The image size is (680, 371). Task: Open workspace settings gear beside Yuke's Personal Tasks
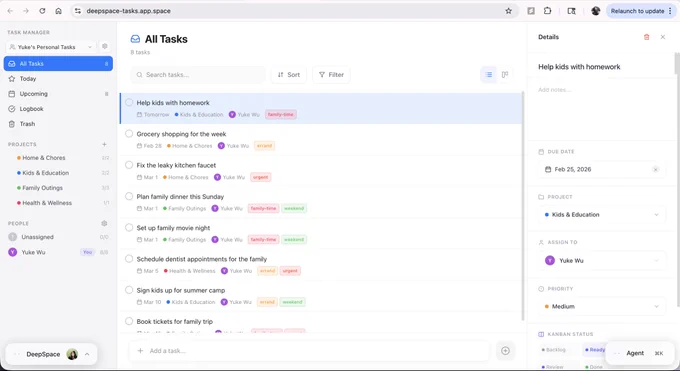pyautogui.click(x=105, y=46)
